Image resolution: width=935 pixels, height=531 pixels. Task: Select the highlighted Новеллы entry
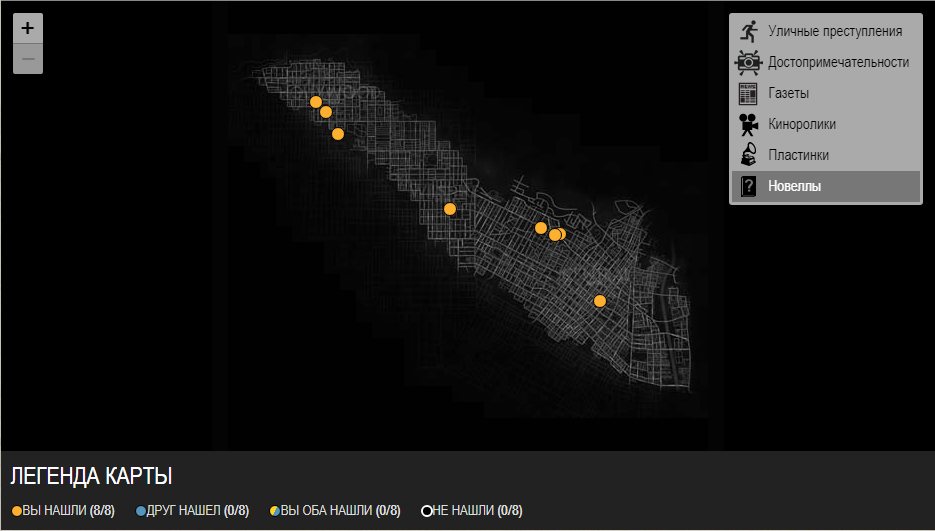[794, 186]
